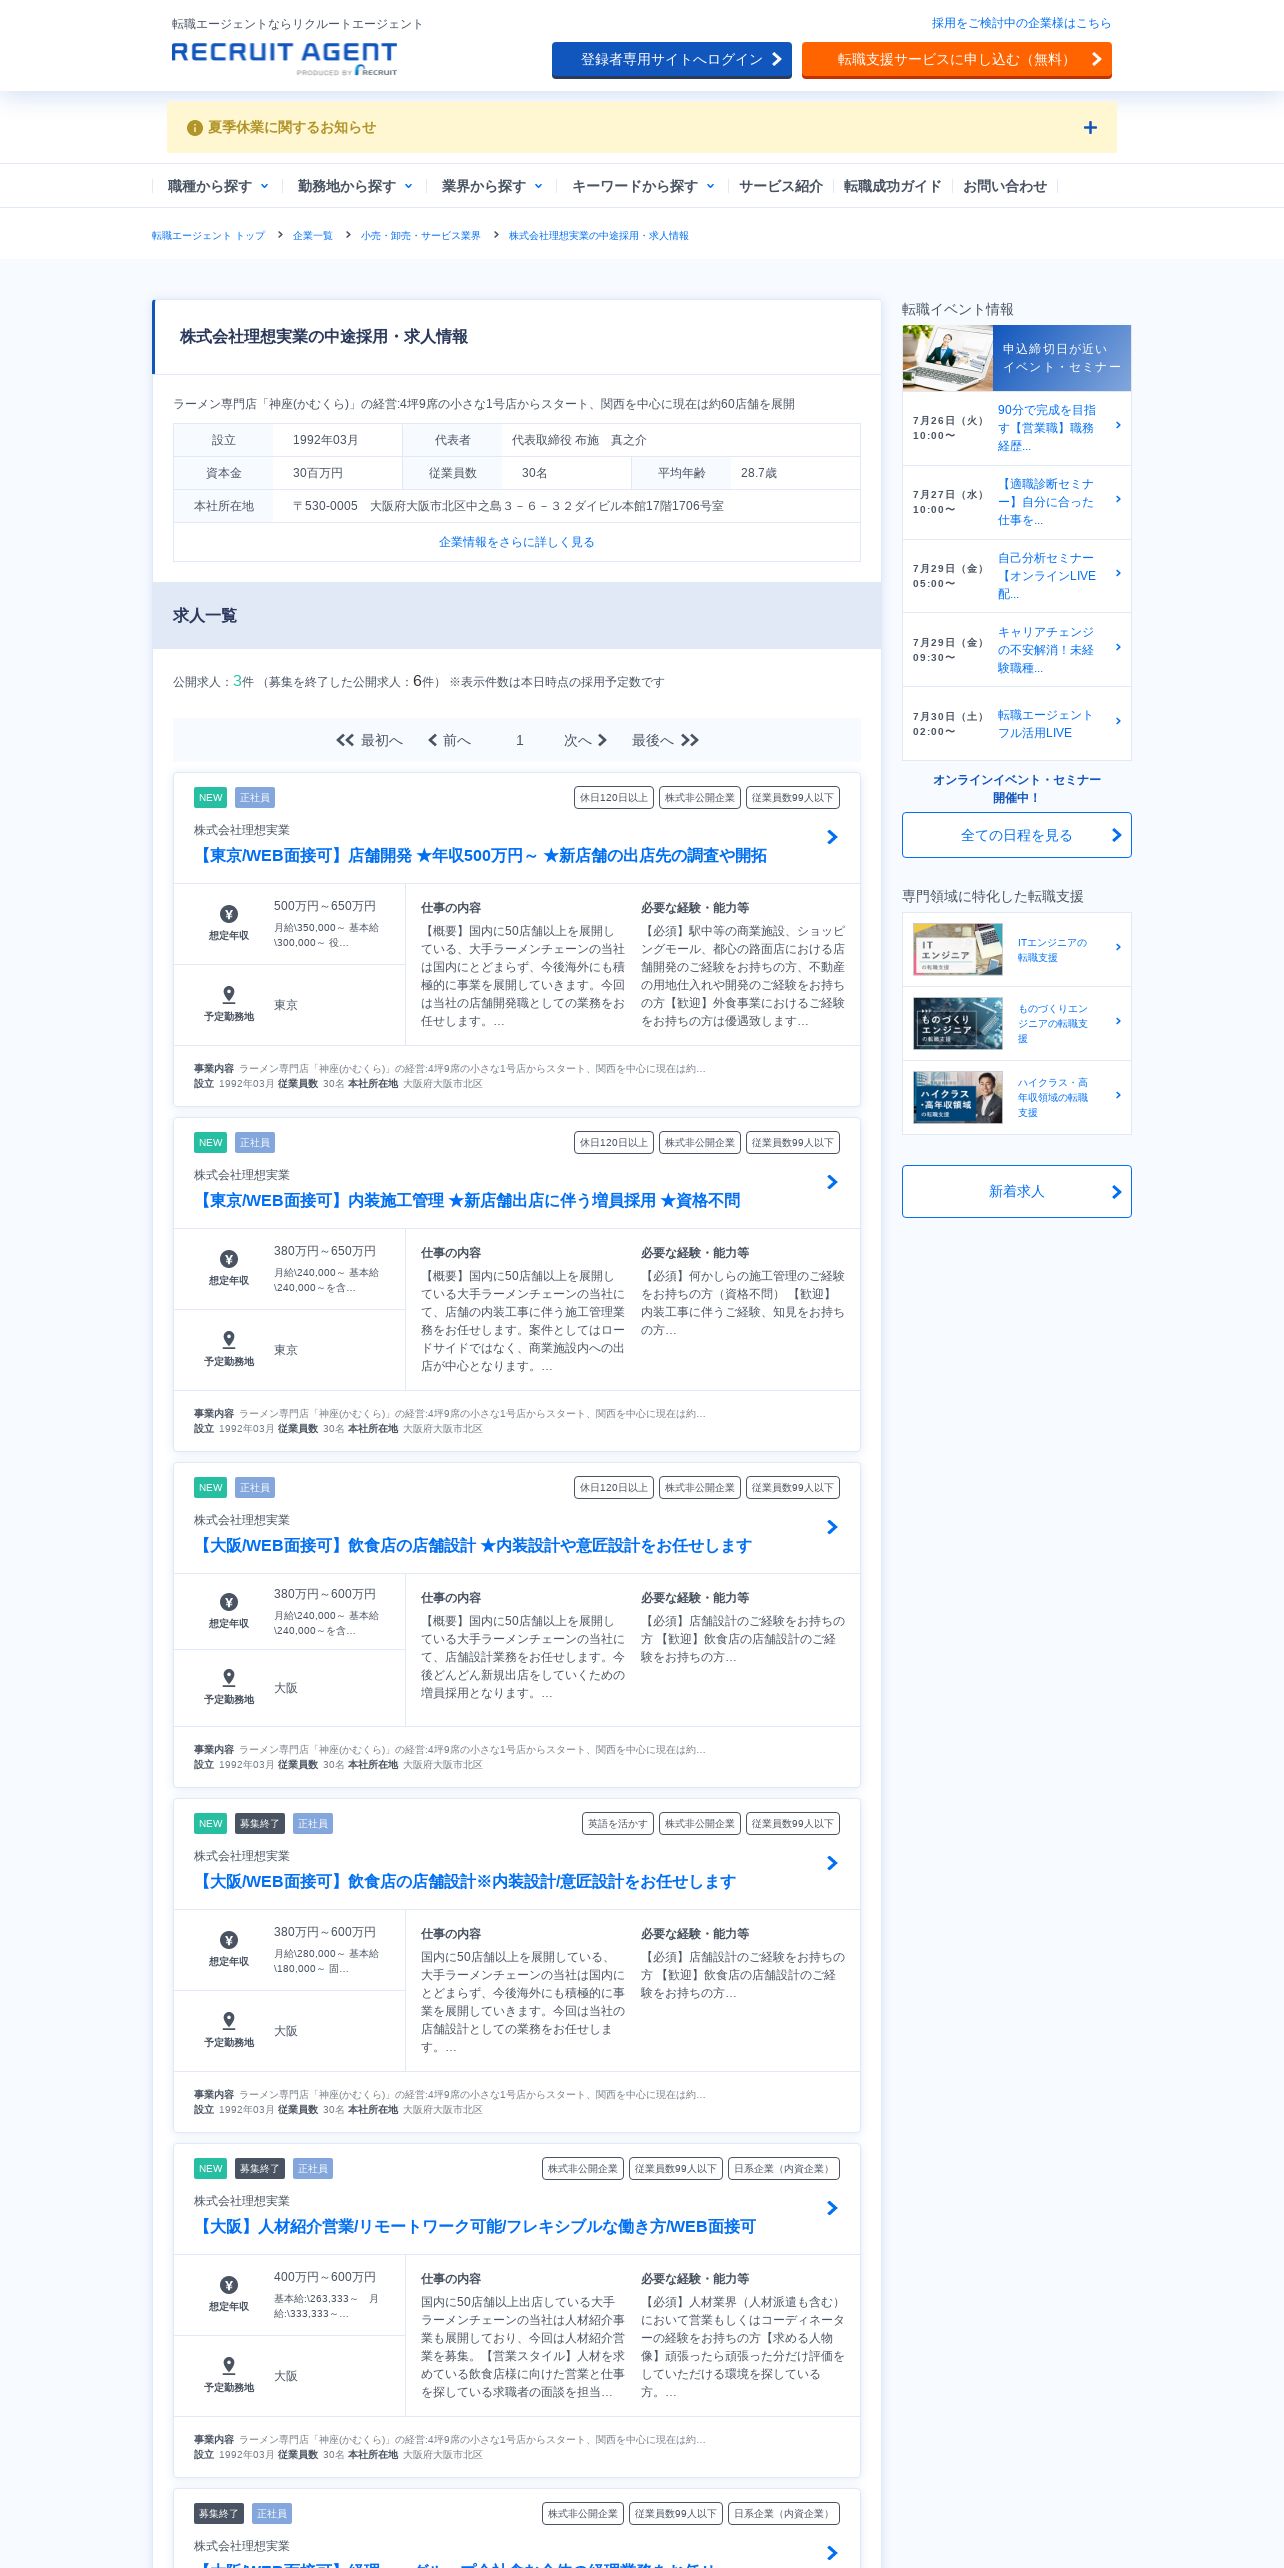Click the 次へ pagination arrow
Screen dimensions: 1284x2568
(x=585, y=740)
